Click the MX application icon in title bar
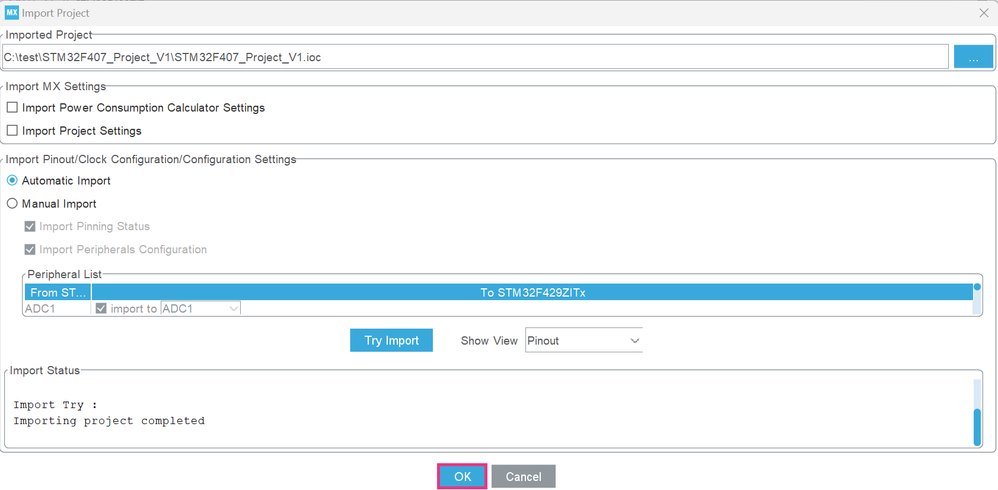Viewport: 998px width, 490px height. pyautogui.click(x=11, y=13)
